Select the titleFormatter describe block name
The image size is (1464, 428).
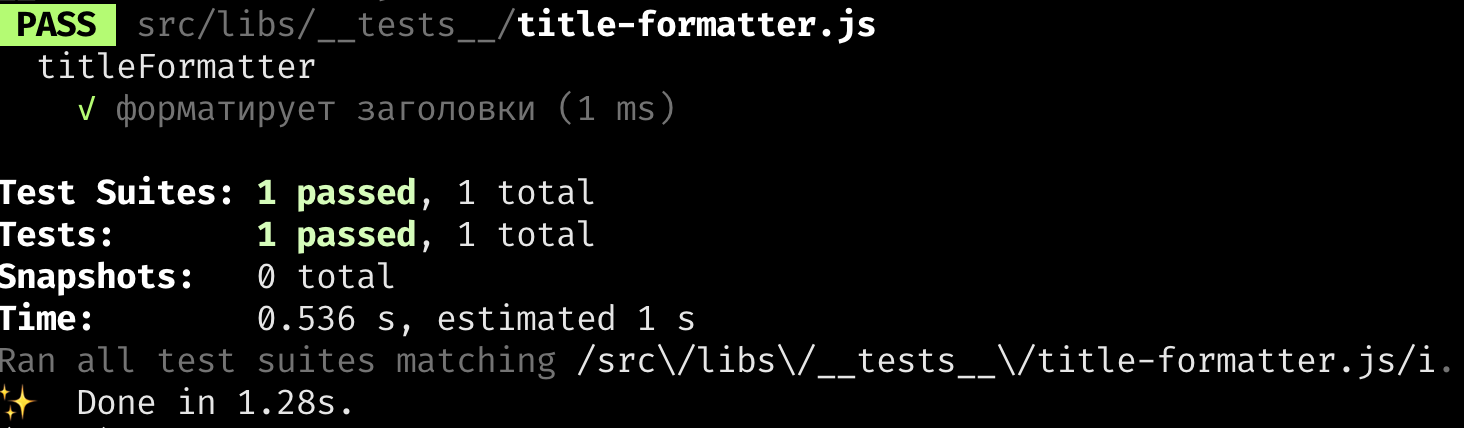point(177,67)
